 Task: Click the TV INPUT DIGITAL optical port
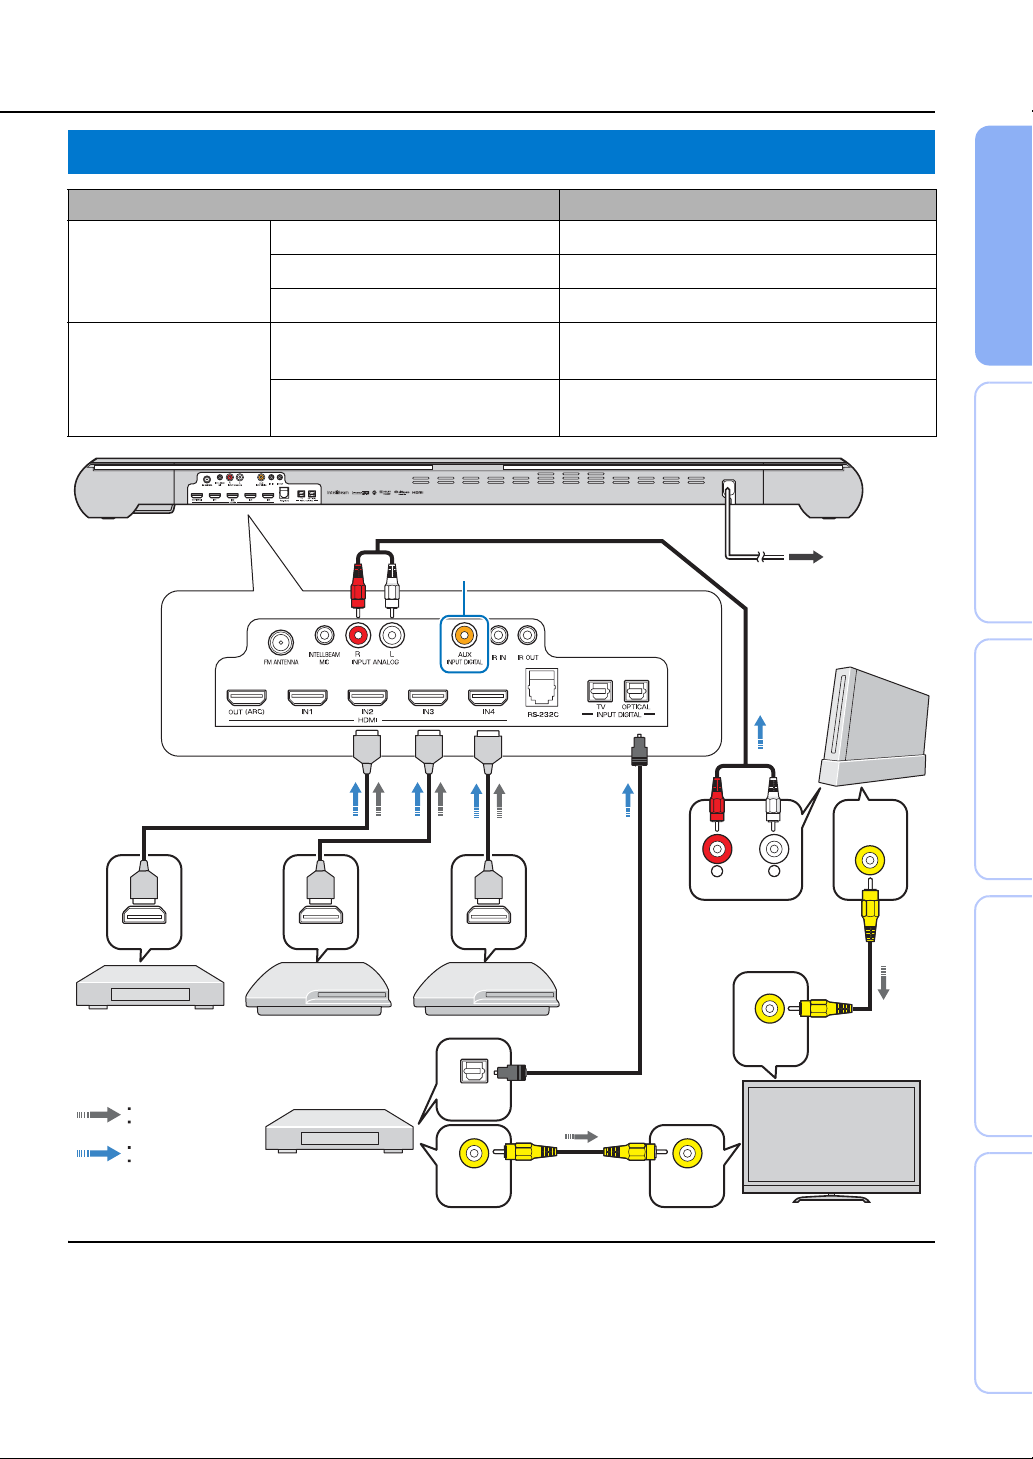600,691
